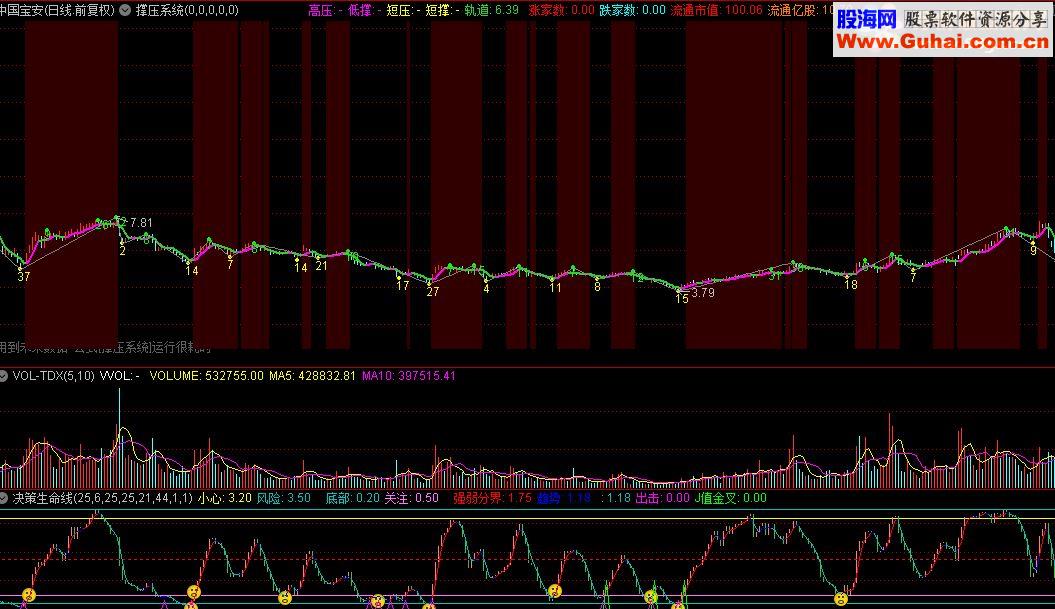Click the 4 bar-count marker
The height and width of the screenshot is (609, 1055).
(x=486, y=289)
